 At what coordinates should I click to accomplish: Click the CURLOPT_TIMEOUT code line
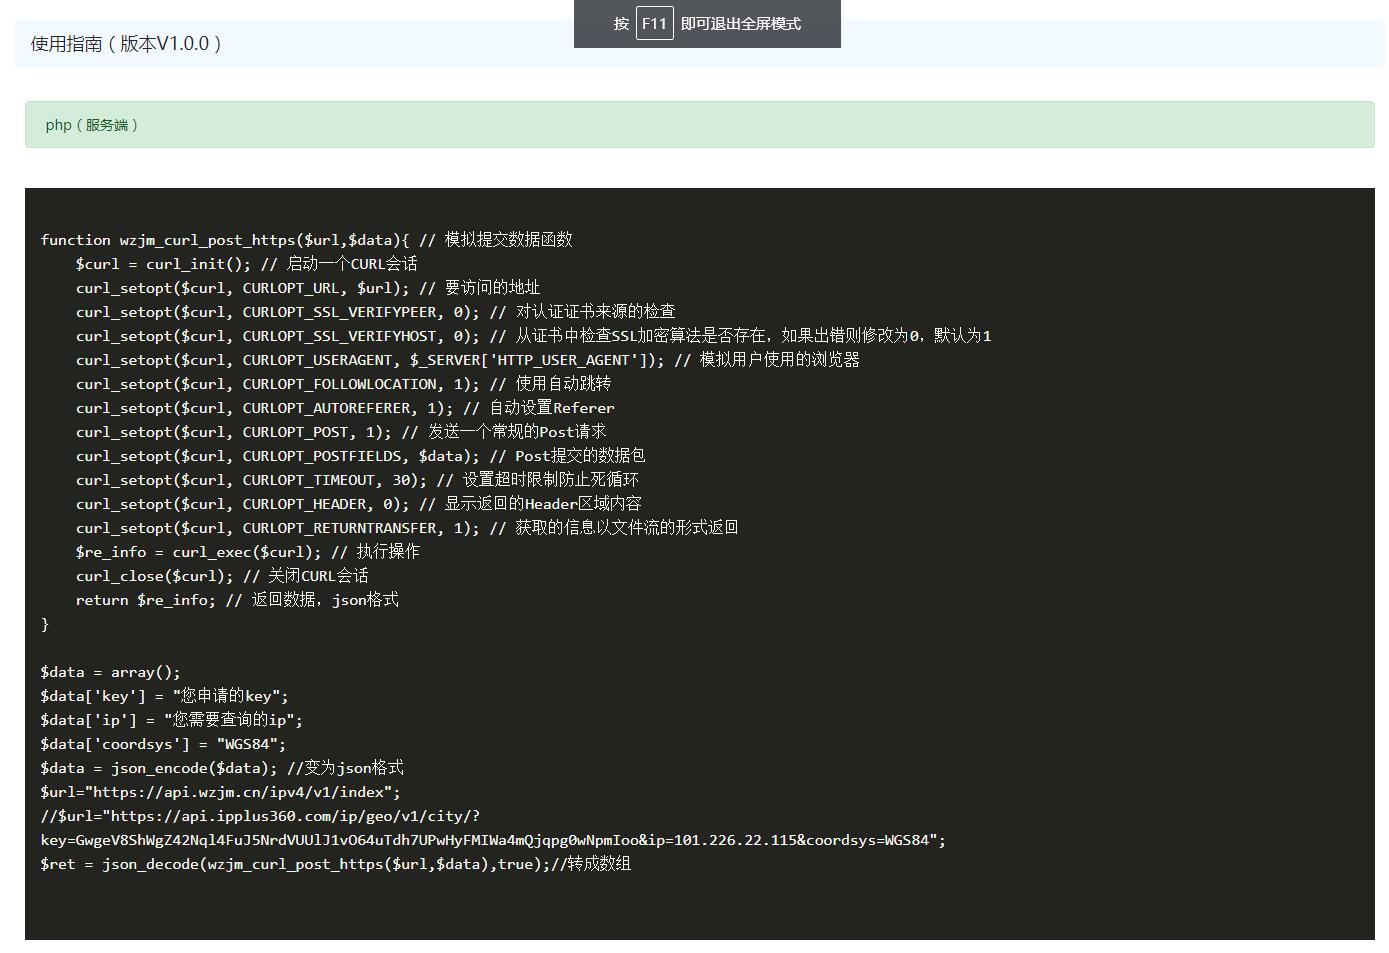pos(357,480)
